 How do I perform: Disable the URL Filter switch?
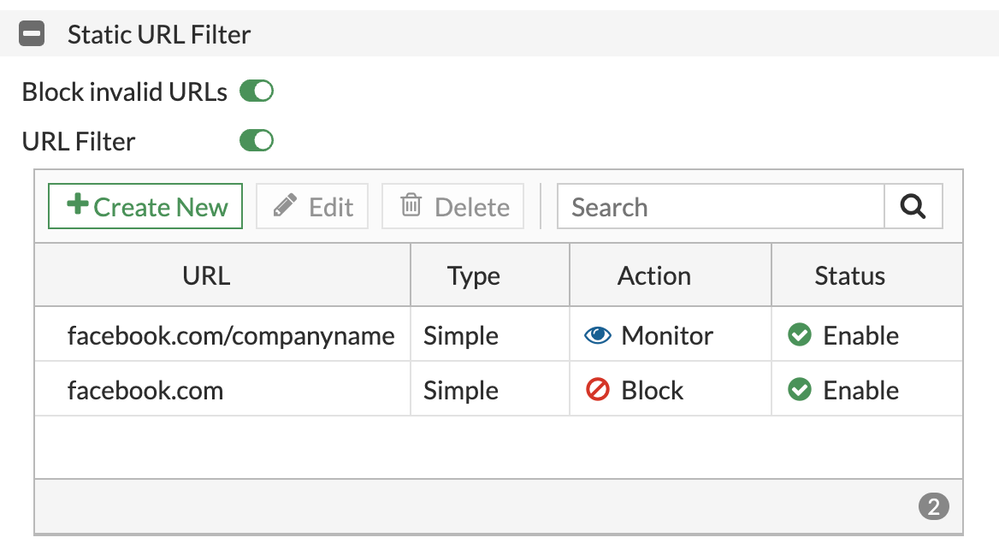[257, 141]
